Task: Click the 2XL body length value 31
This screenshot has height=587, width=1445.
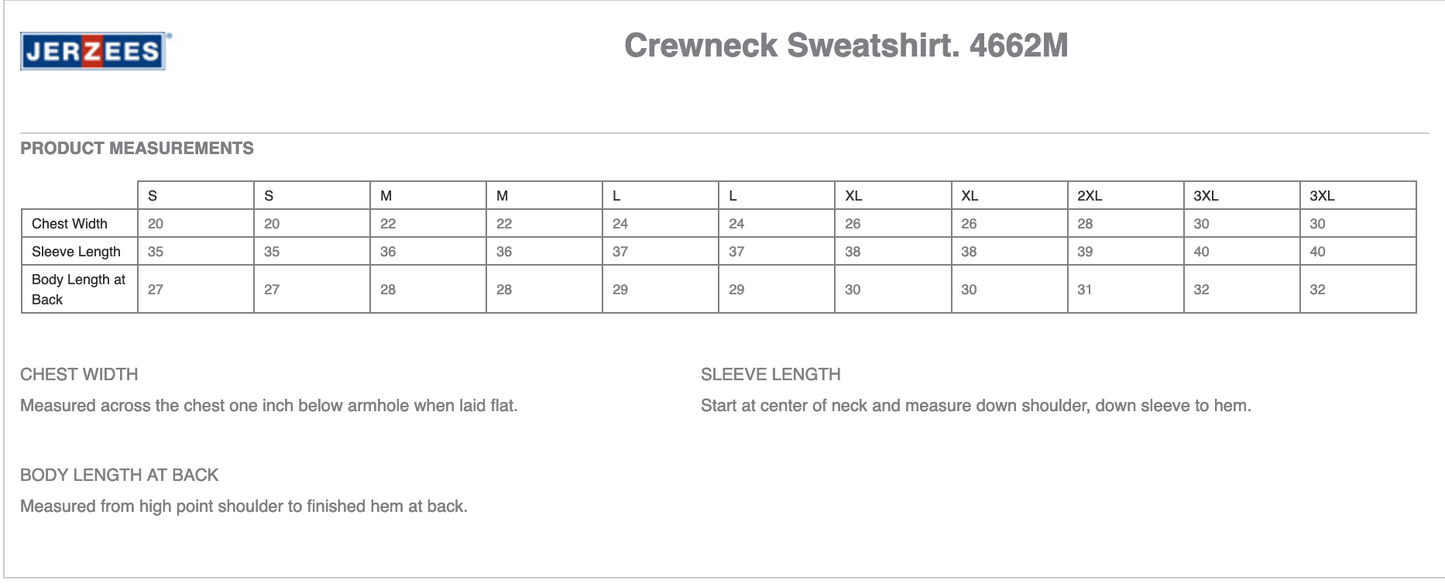Action: [x=1085, y=290]
